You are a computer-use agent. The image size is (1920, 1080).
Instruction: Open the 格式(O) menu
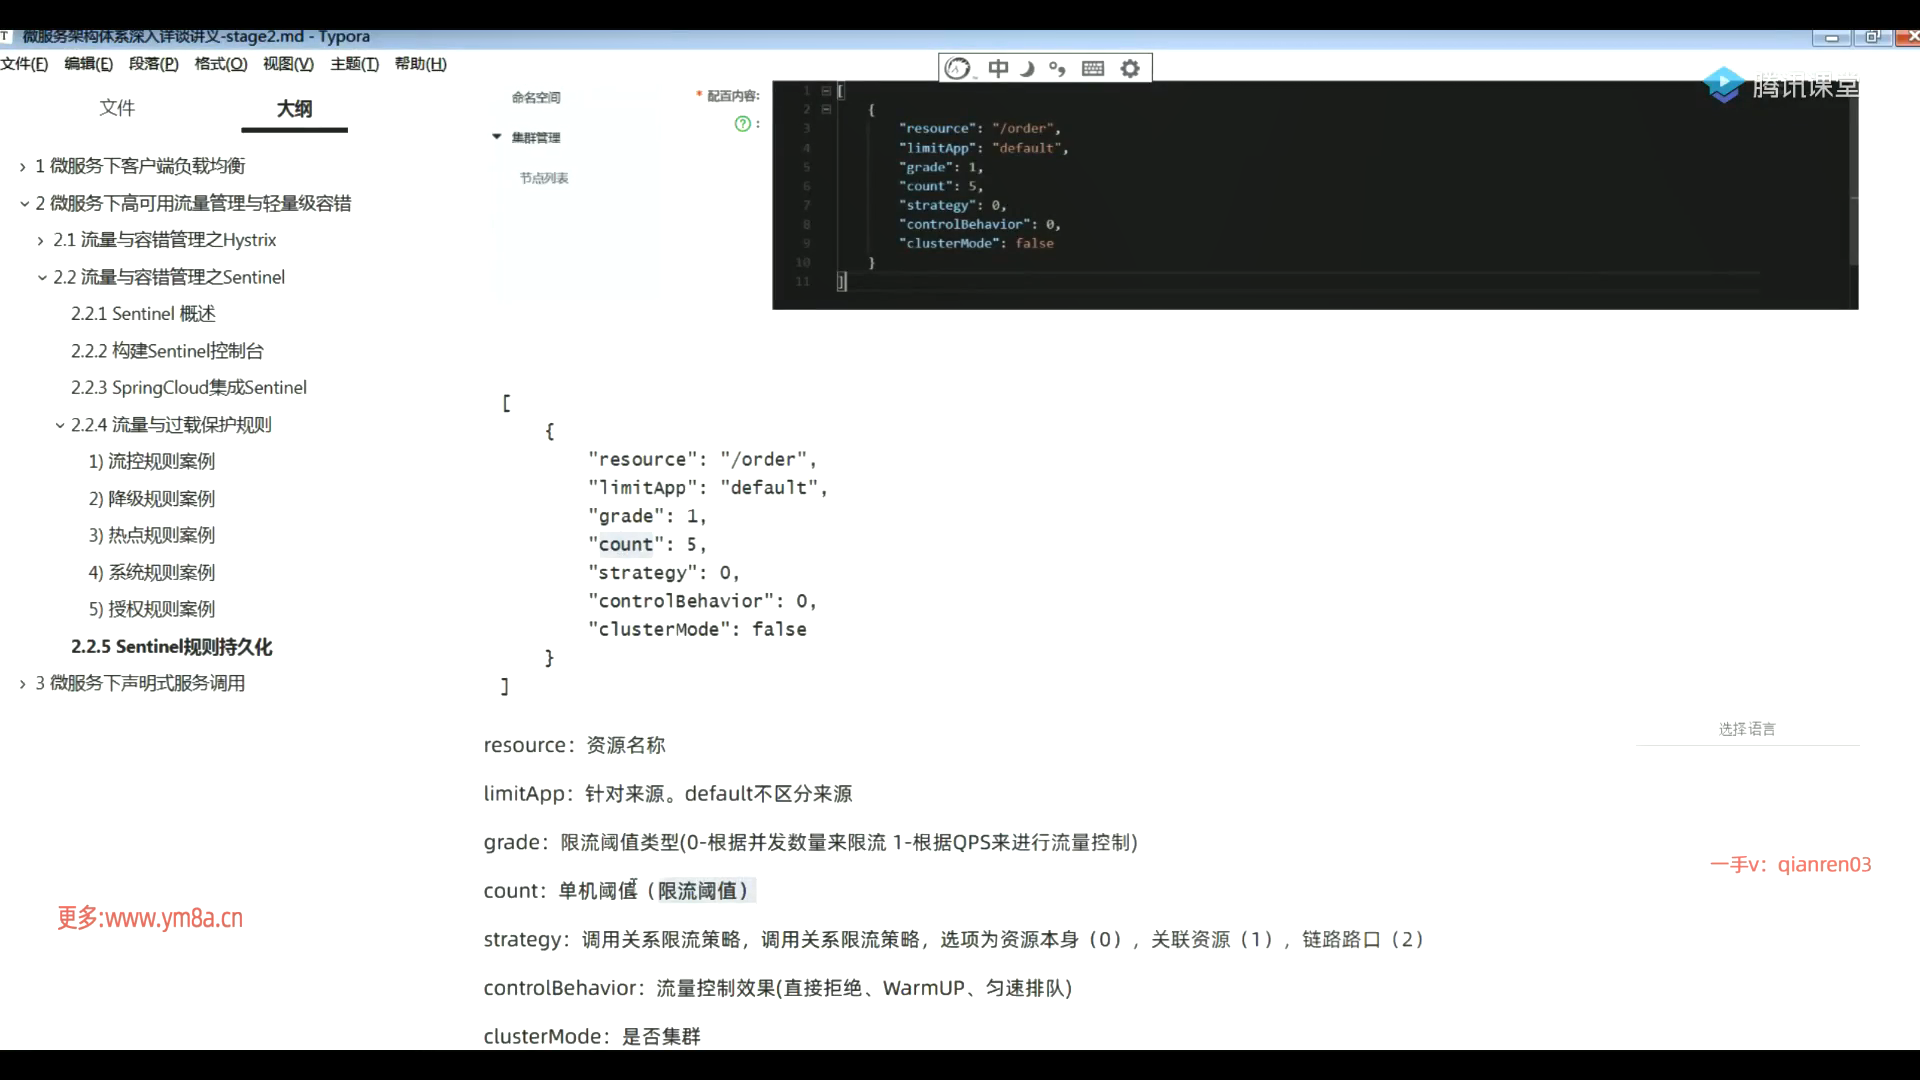220,64
